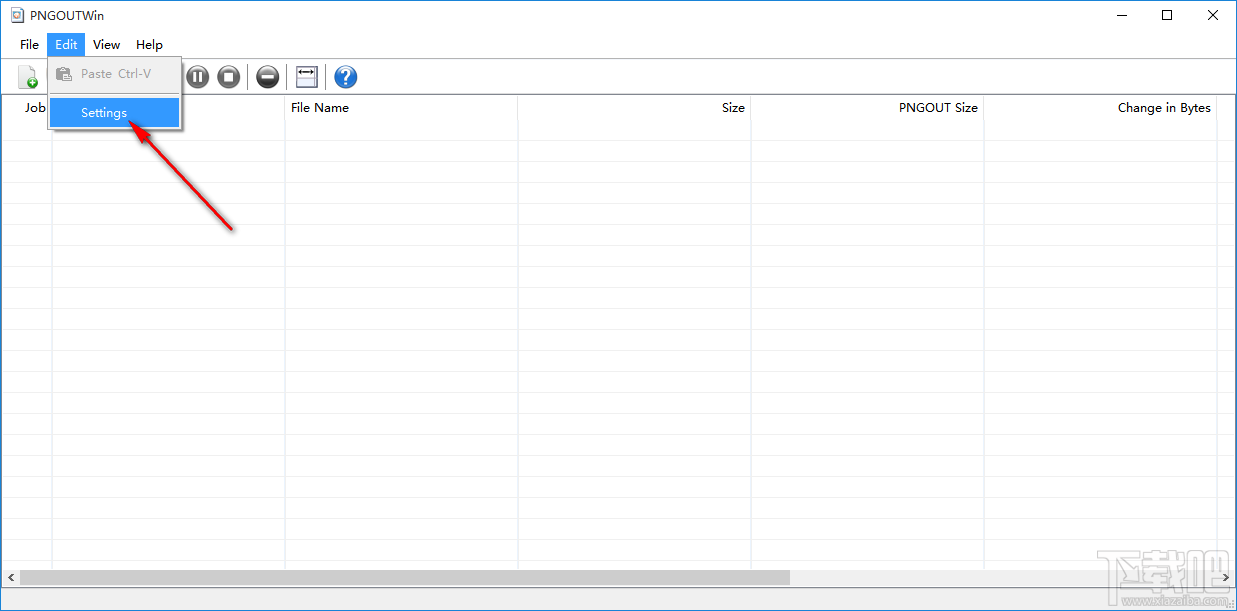Click the scrollbar left arrow
Screen dimensions: 1237x611
click(x=10, y=578)
